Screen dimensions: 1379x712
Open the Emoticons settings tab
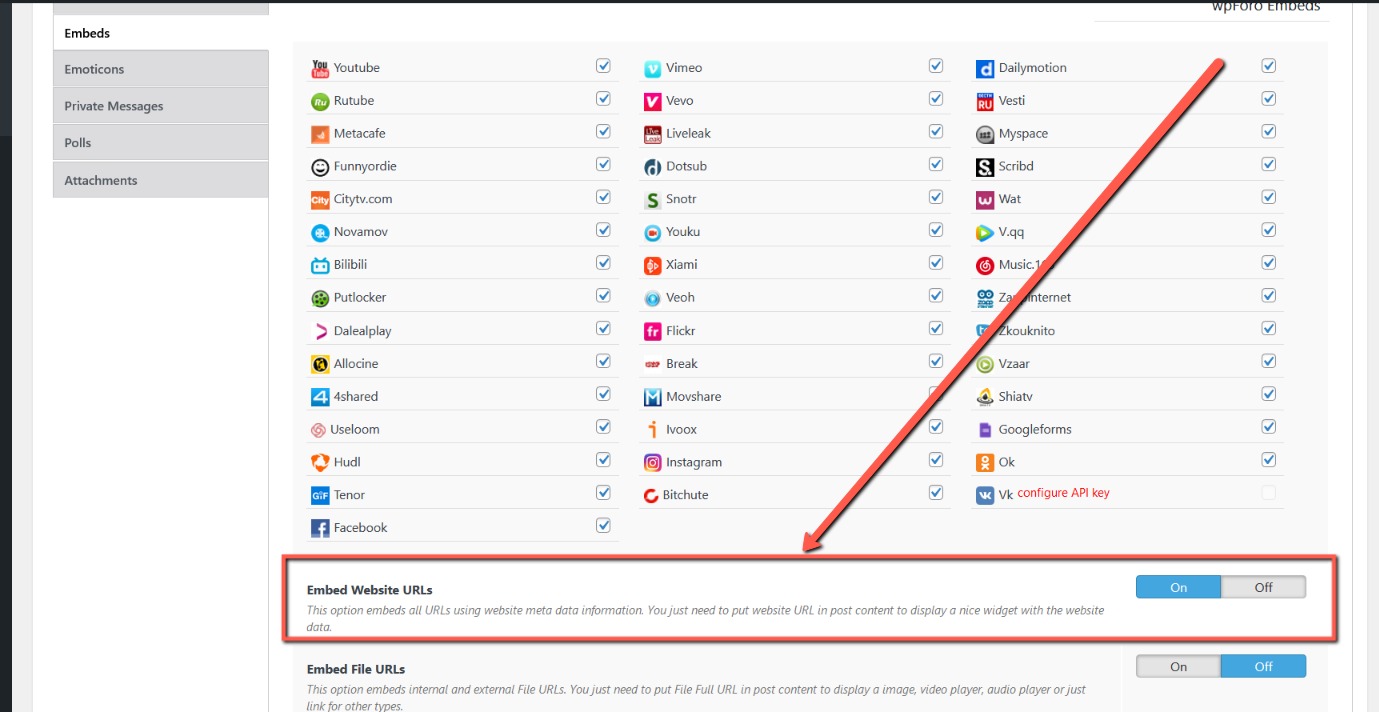coord(160,69)
